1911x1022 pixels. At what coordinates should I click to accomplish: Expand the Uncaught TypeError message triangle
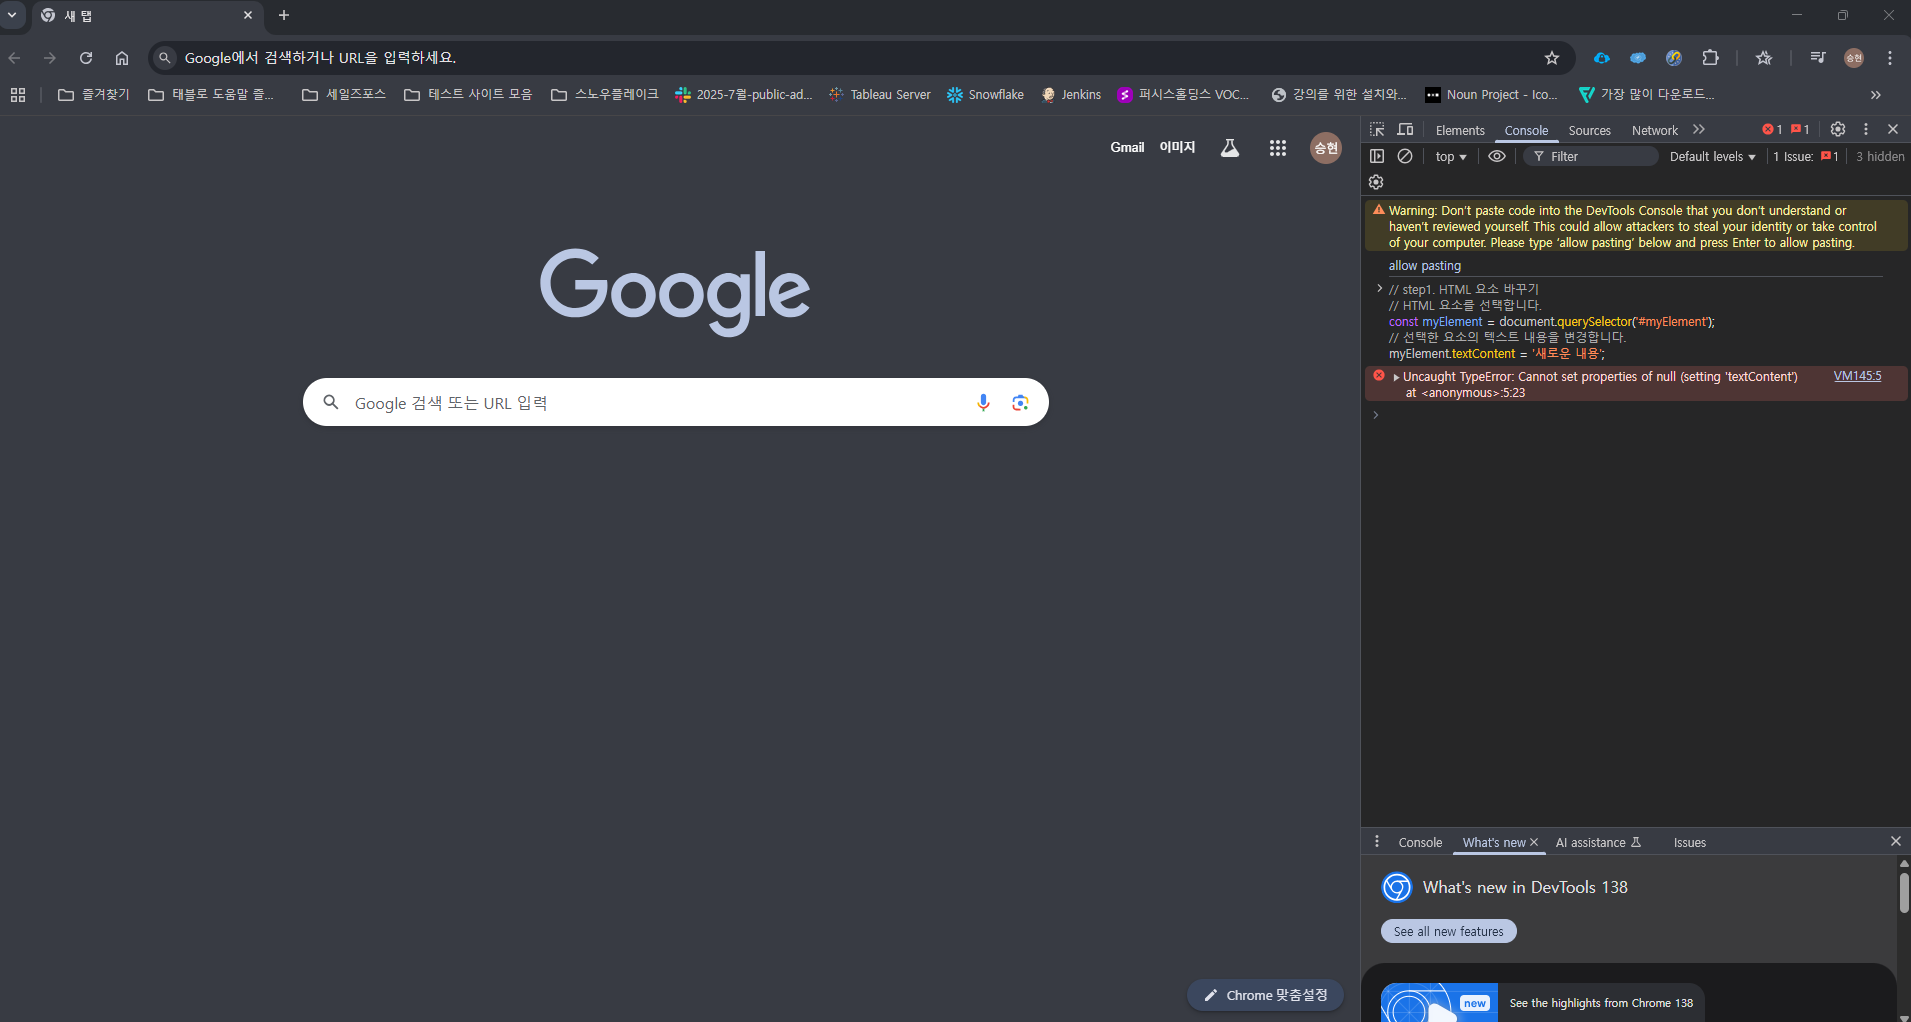(x=1396, y=377)
